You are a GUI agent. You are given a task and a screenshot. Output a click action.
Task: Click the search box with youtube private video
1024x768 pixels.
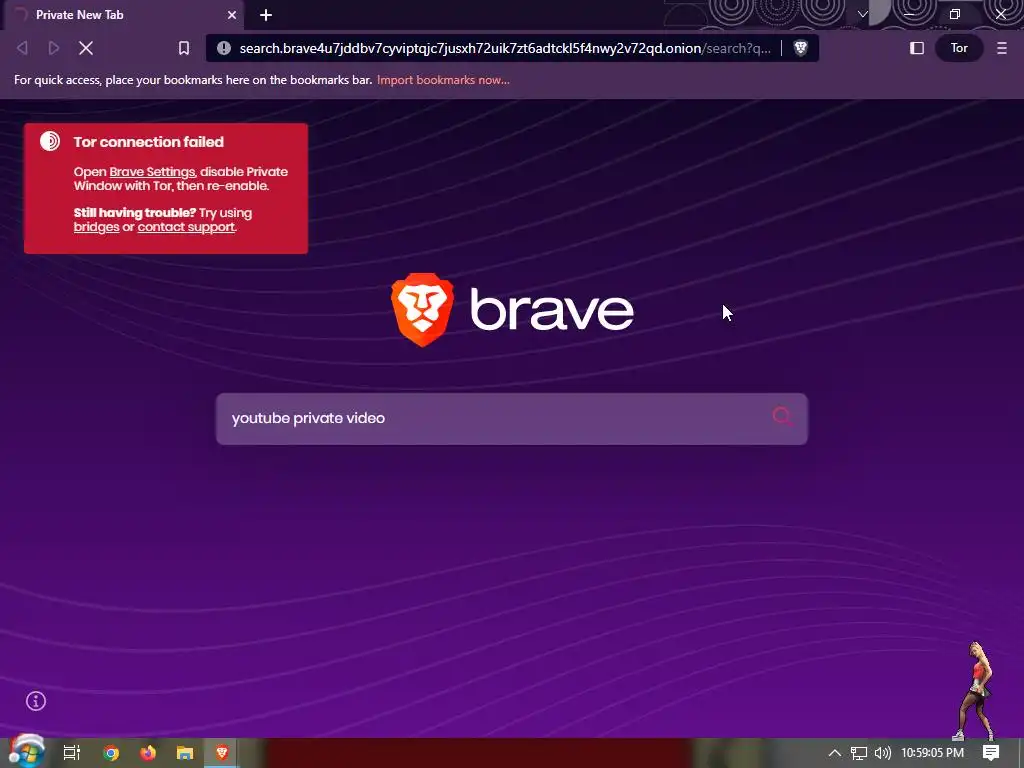[511, 419]
